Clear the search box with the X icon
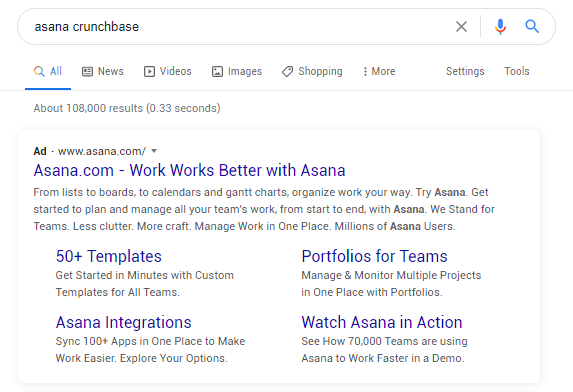The width and height of the screenshot is (573, 392). point(461,27)
